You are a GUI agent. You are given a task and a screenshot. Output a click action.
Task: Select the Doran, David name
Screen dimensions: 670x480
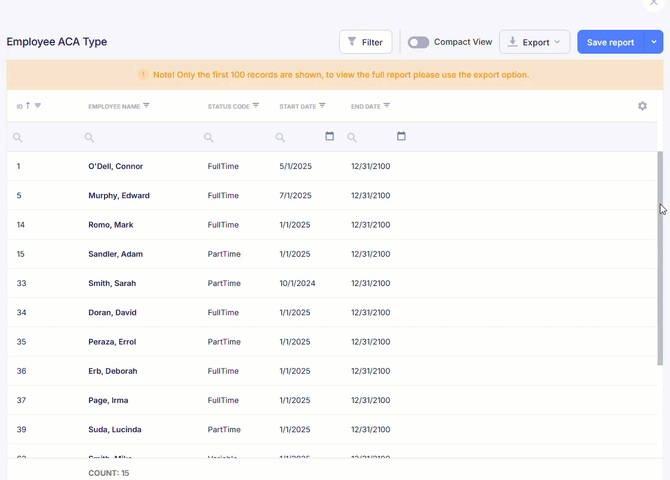(112, 312)
